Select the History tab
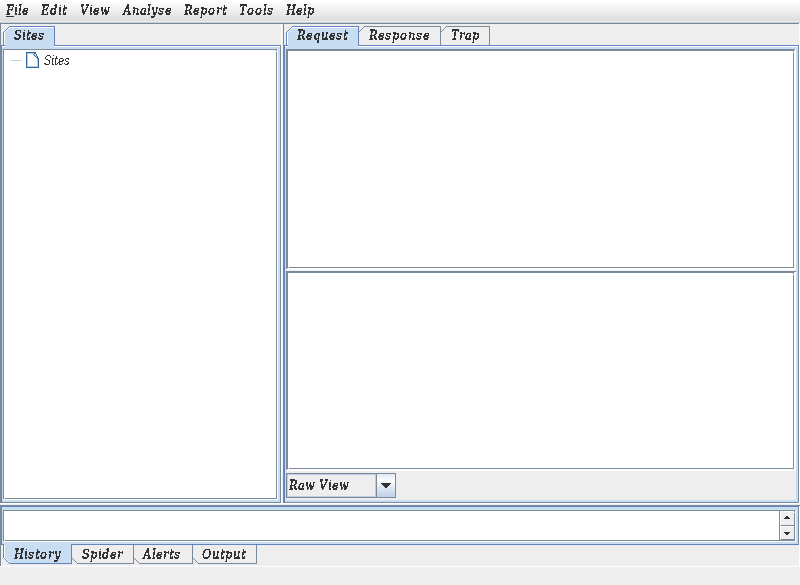 [x=38, y=554]
